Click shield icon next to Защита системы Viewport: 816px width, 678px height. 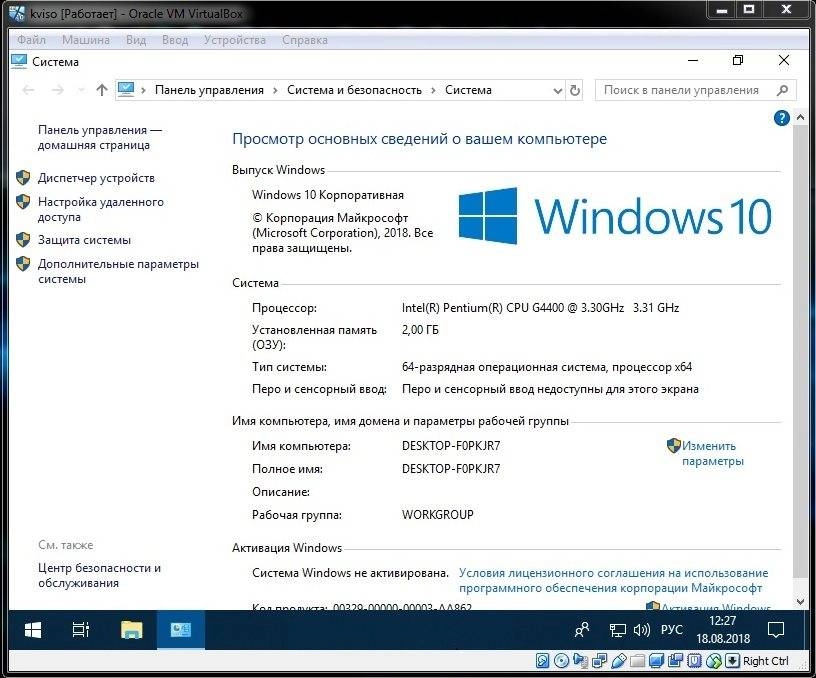pyautogui.click(x=23, y=239)
